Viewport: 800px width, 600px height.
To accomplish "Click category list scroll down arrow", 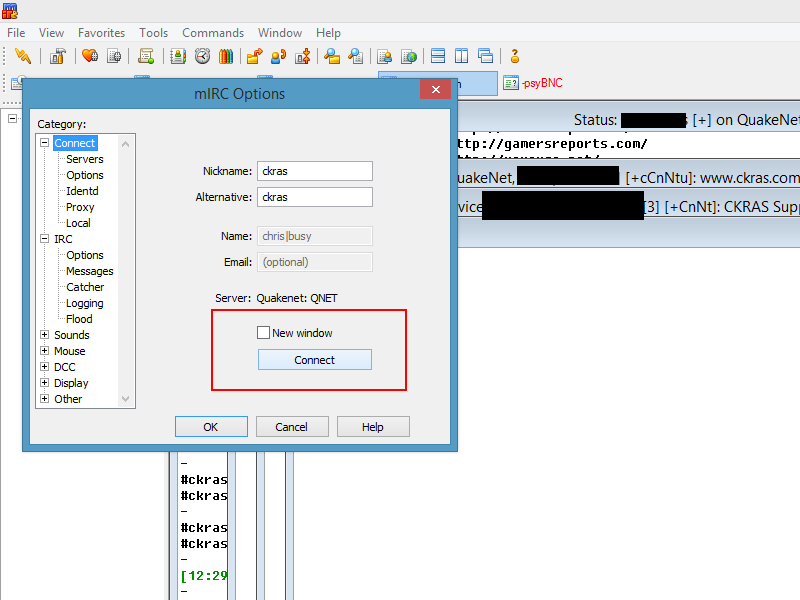I will pyautogui.click(x=126, y=398).
